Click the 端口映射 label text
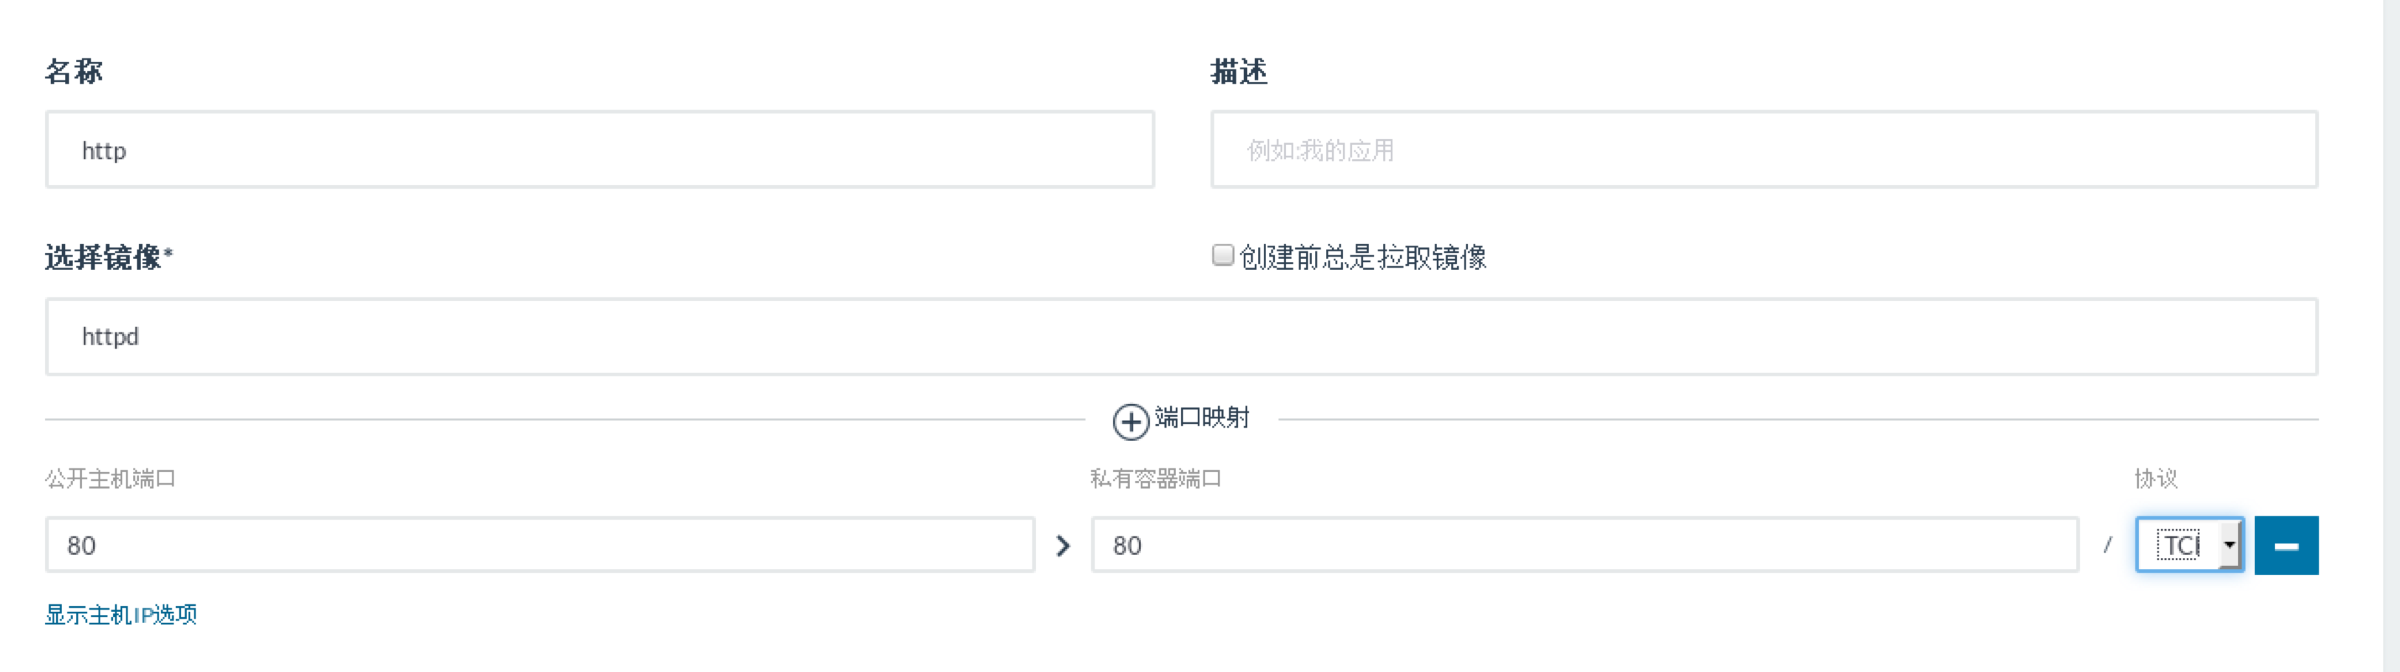The width and height of the screenshot is (2400, 672). point(1202,418)
